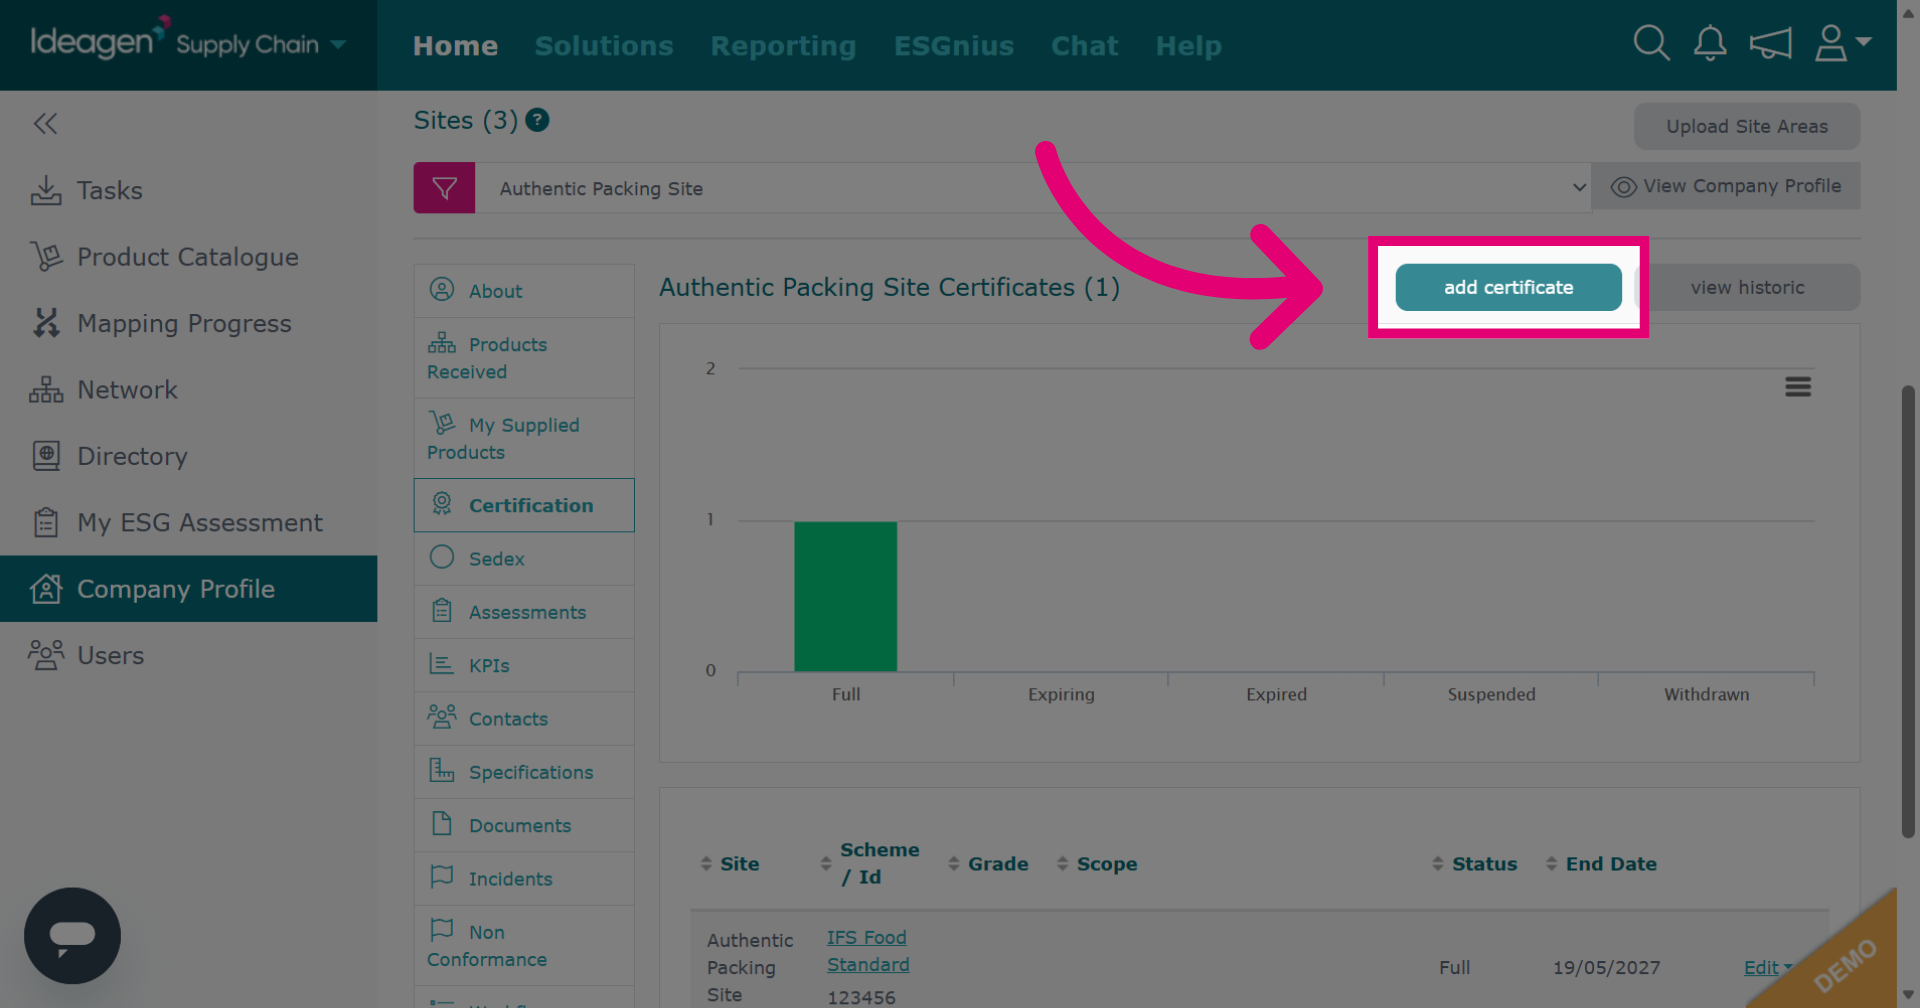1920x1008 pixels.
Task: Open the KPIs tab
Action: click(524, 665)
